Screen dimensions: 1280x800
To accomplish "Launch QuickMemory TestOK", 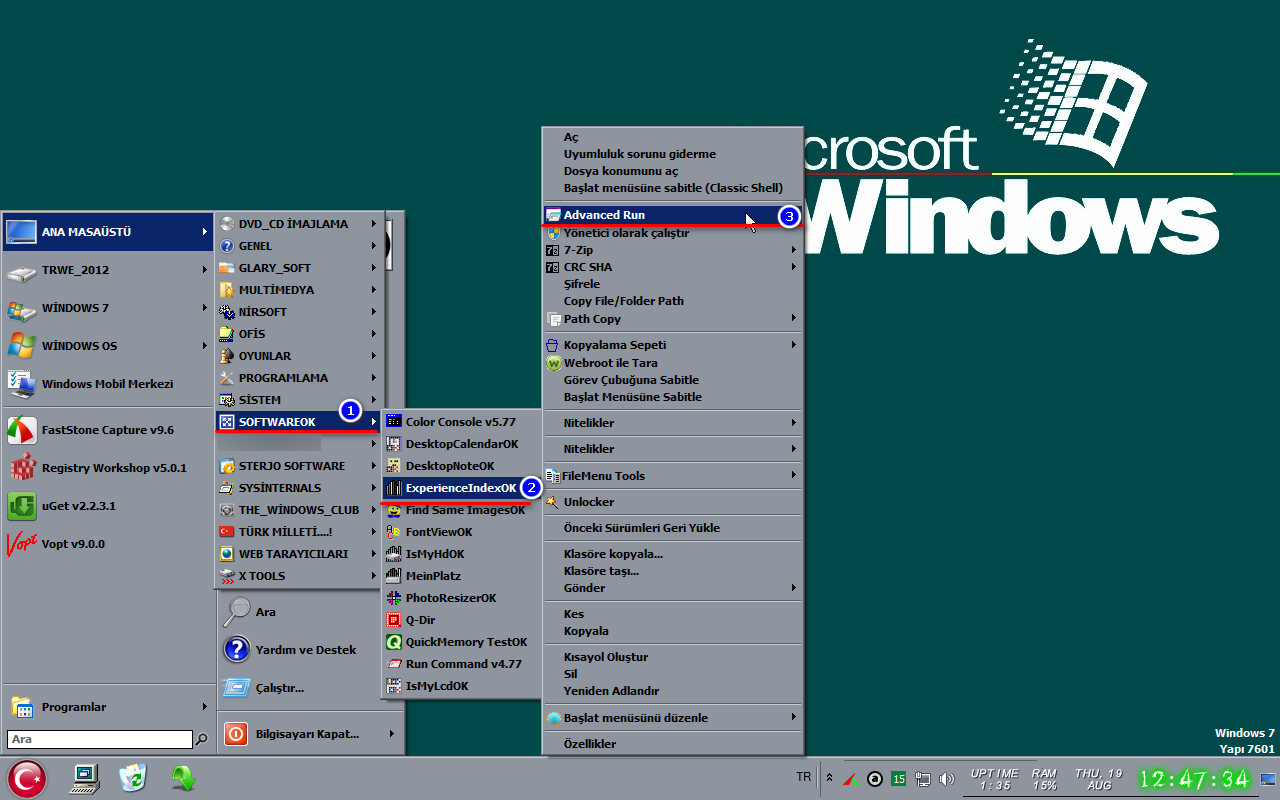I will tap(462, 642).
